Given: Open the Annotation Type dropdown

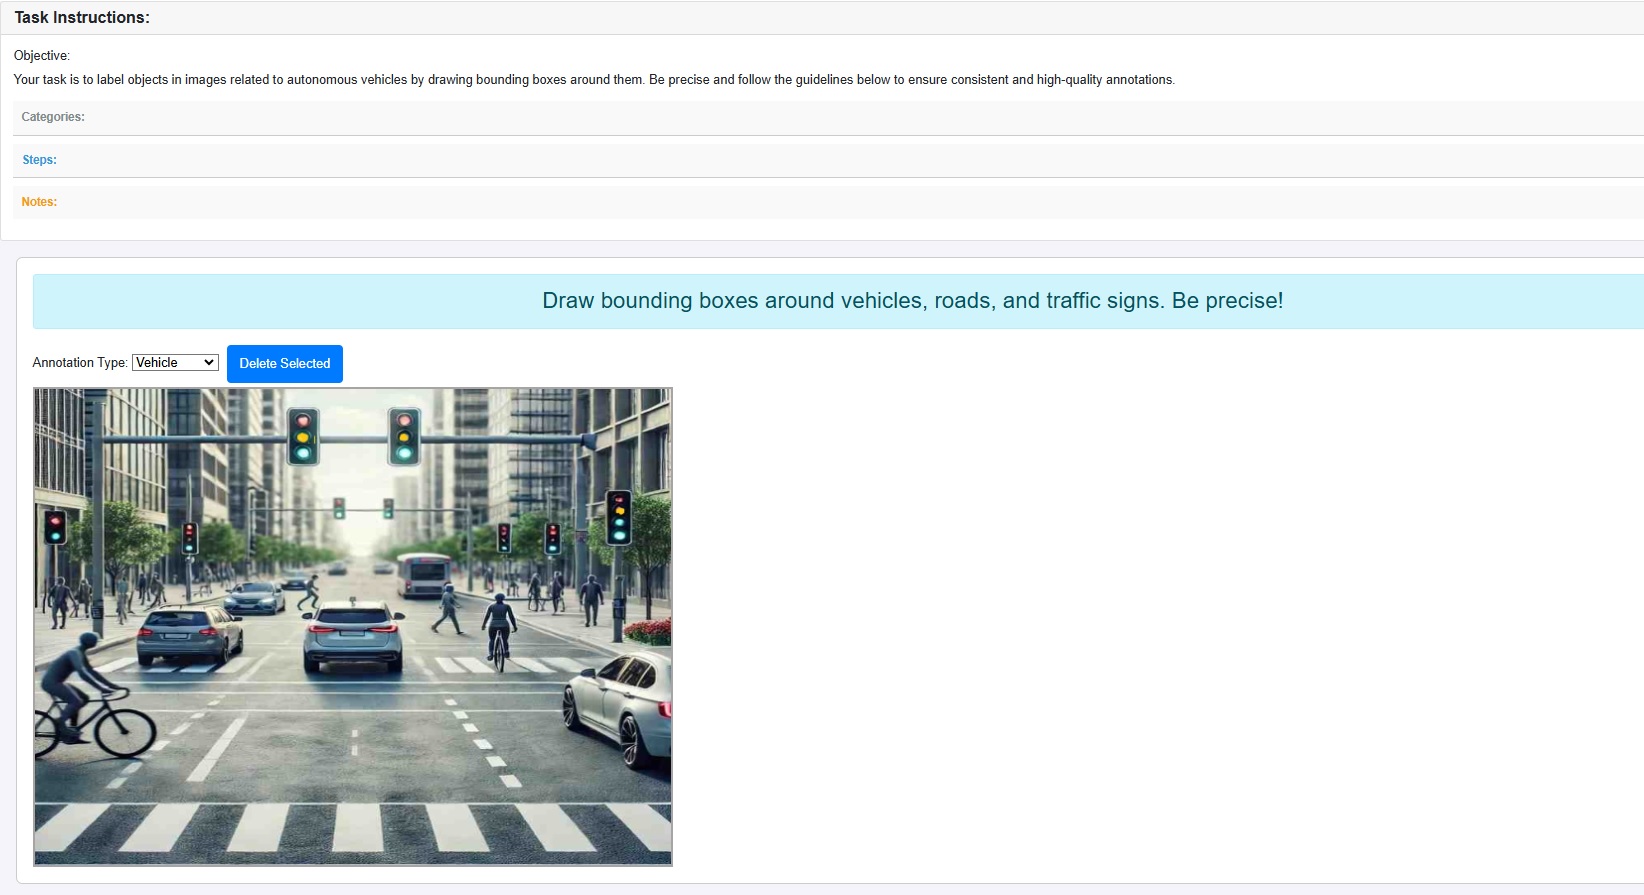Looking at the screenshot, I should point(175,363).
